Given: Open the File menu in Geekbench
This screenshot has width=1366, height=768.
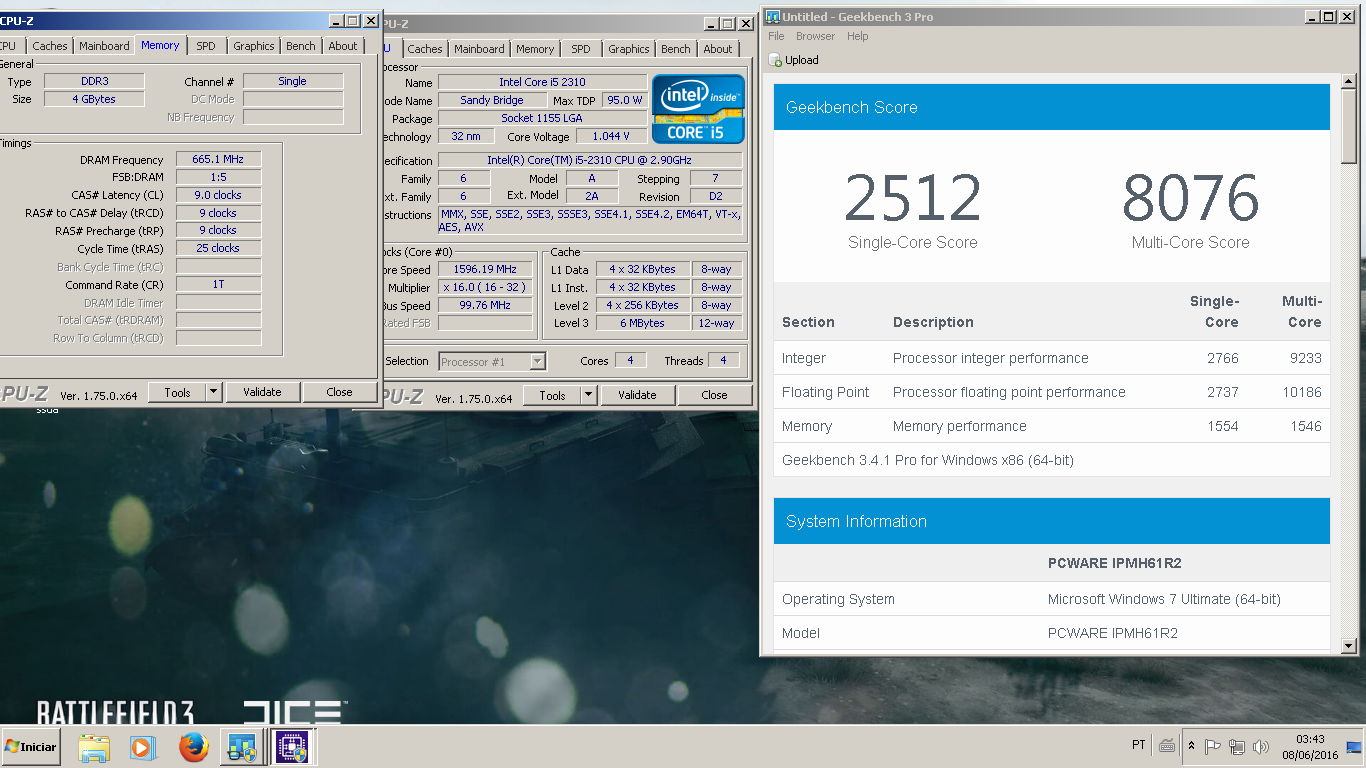Looking at the screenshot, I should [x=776, y=36].
